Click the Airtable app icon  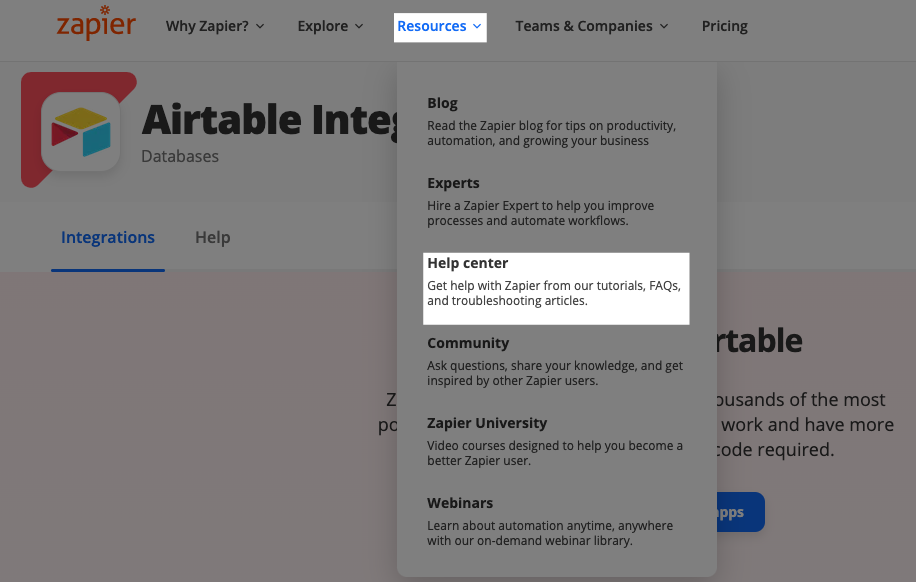(x=81, y=131)
